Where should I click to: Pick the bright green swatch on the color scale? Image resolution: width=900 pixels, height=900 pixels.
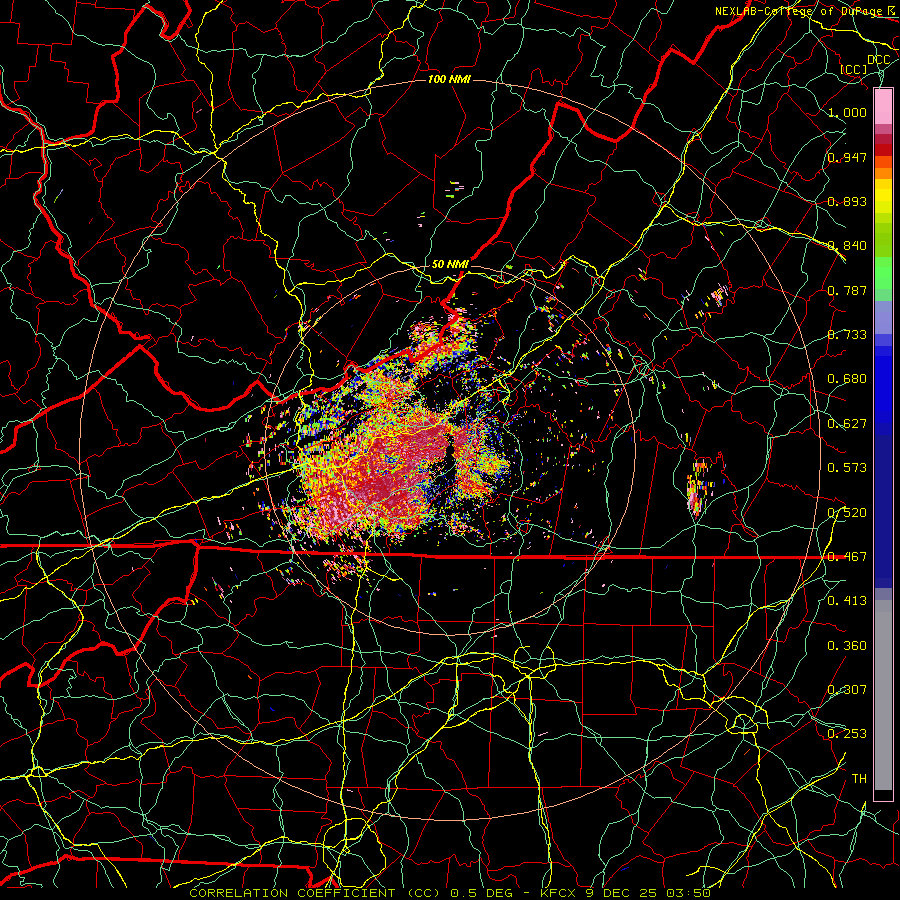point(883,273)
